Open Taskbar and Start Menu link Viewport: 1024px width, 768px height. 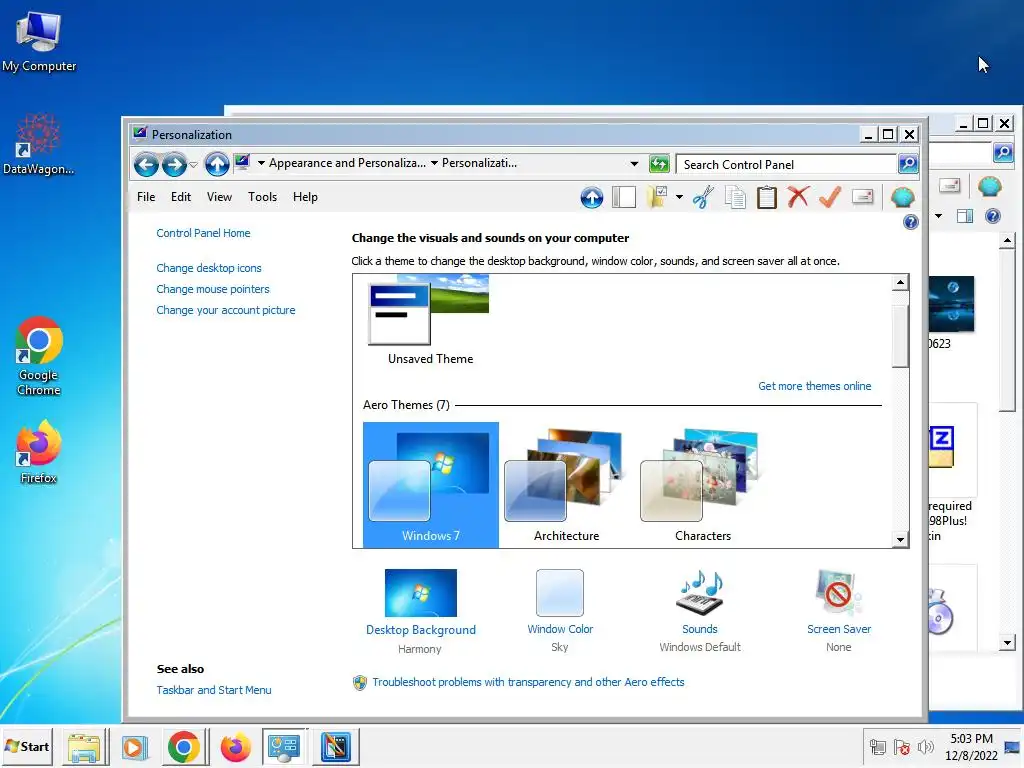tap(214, 690)
